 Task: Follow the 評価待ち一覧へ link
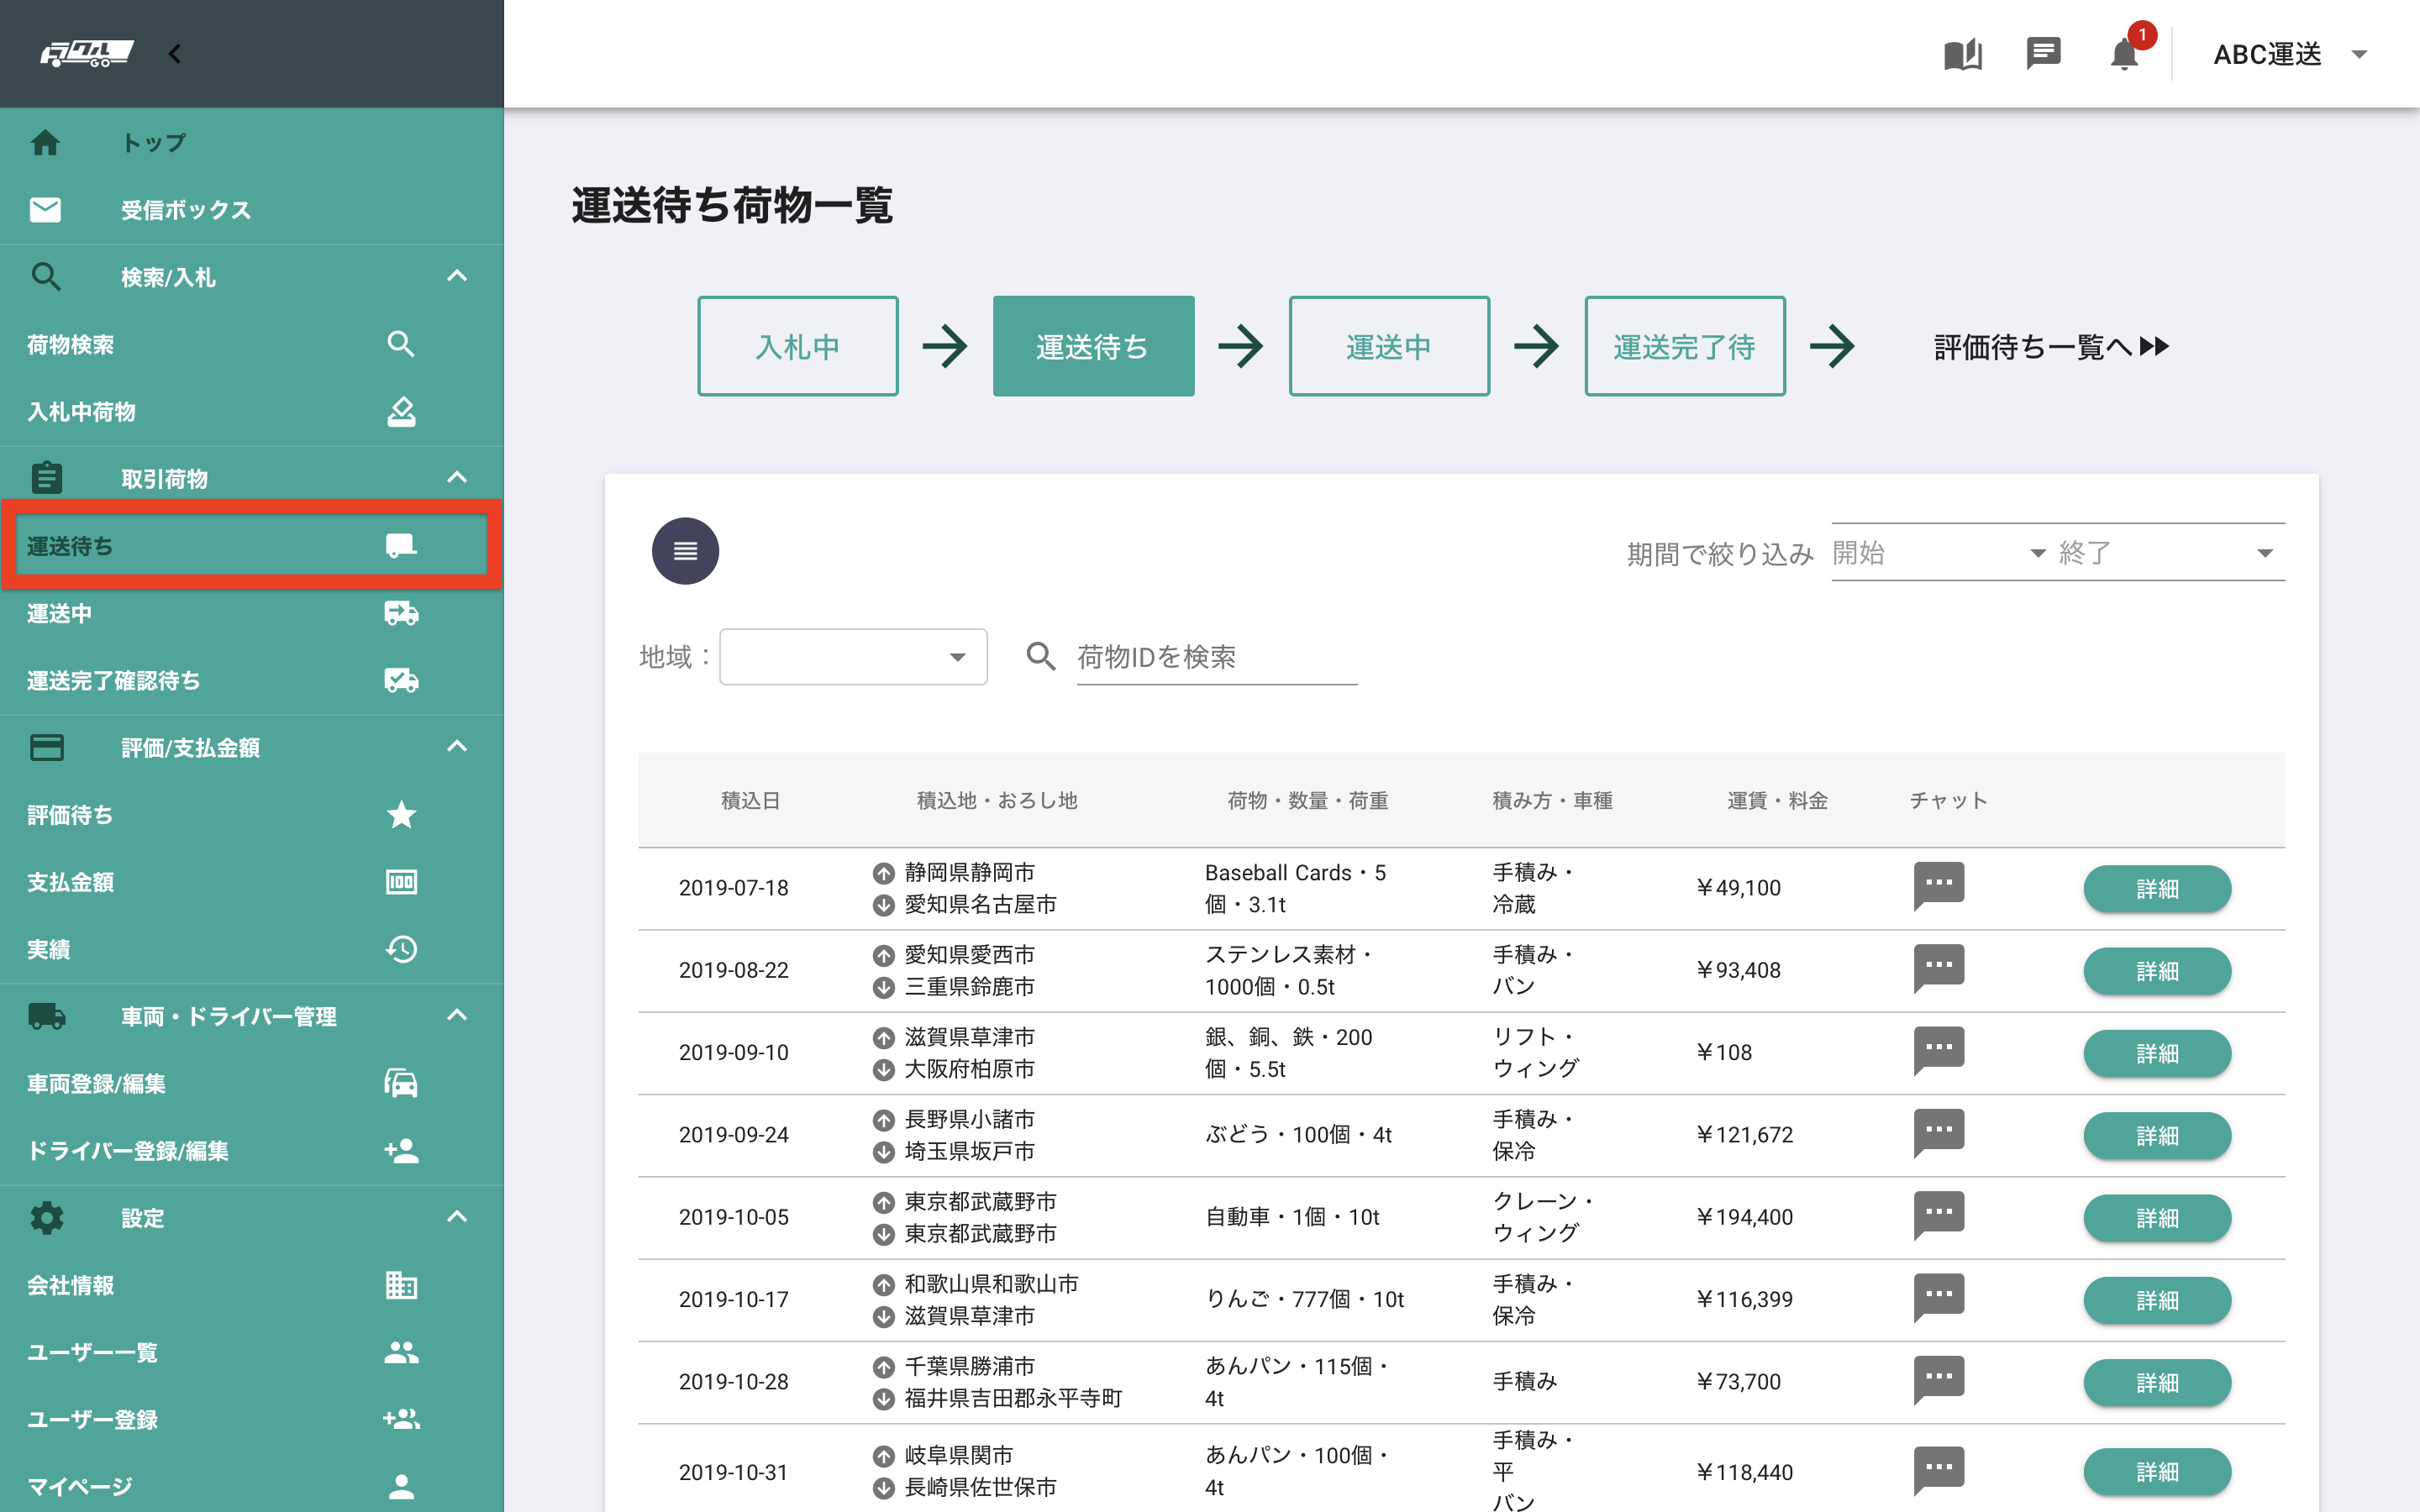click(2051, 347)
